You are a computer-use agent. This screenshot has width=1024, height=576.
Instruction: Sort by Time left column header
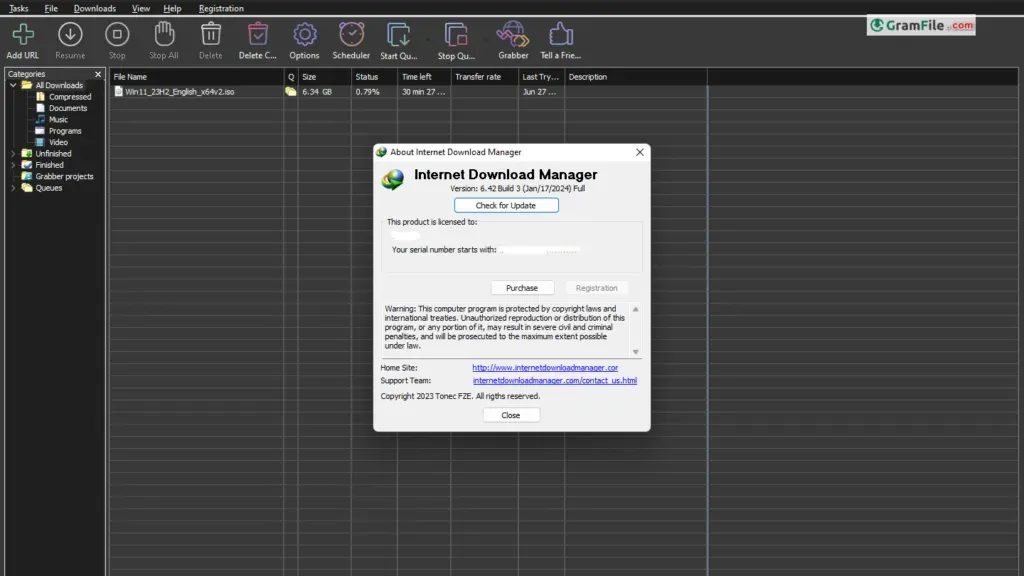424,77
